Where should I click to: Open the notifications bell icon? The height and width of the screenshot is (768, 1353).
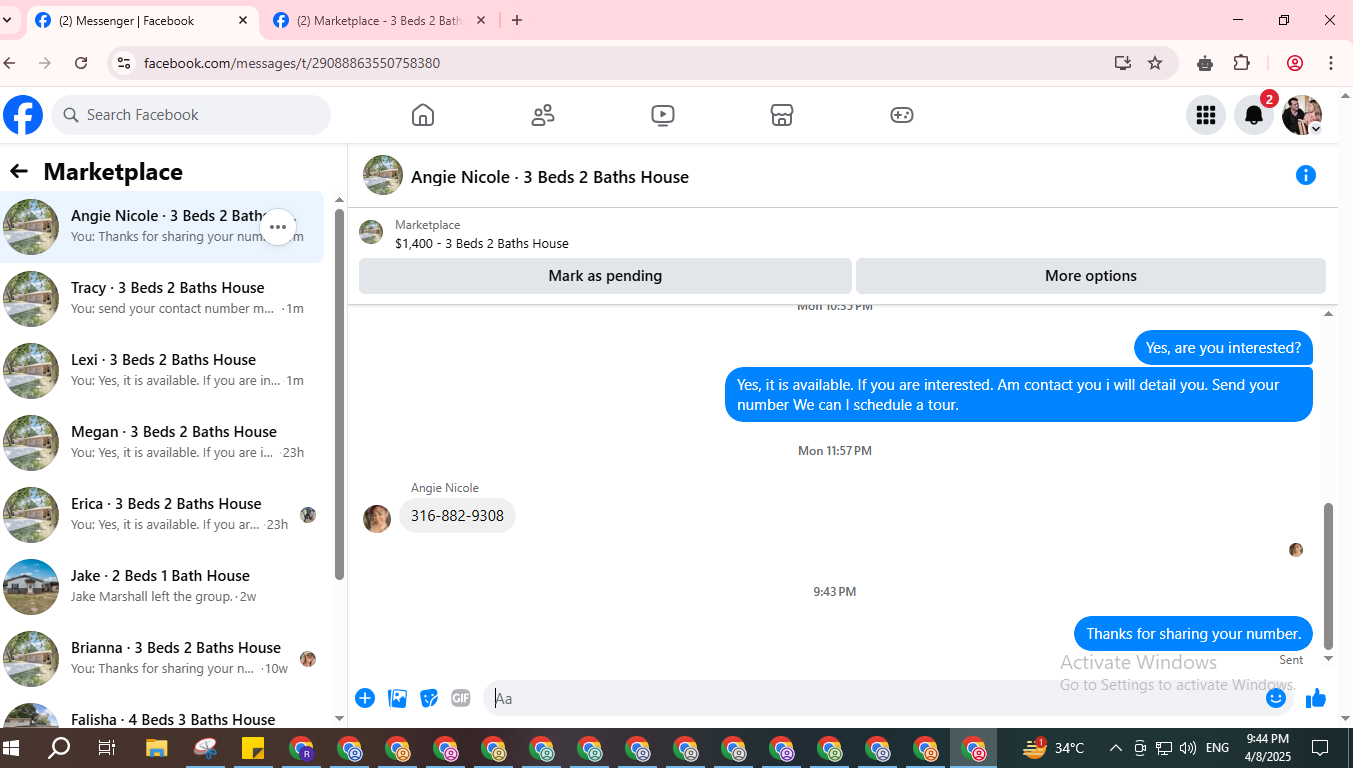pyautogui.click(x=1254, y=115)
